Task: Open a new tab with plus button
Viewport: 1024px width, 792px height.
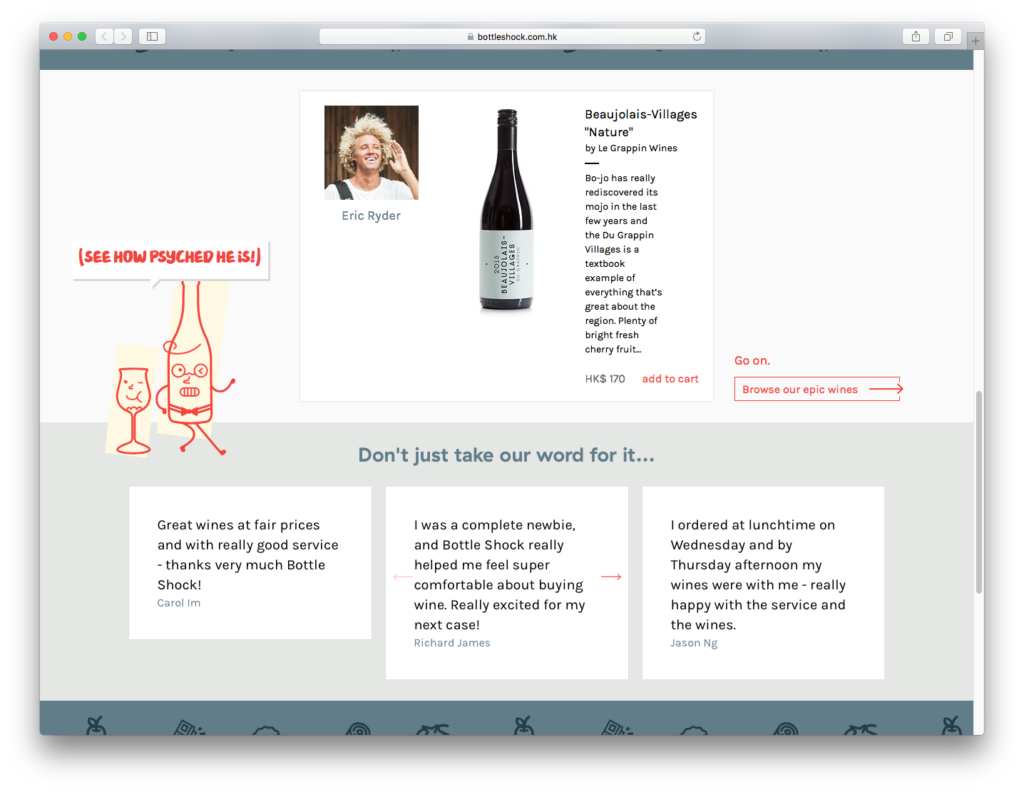Action: tap(976, 40)
